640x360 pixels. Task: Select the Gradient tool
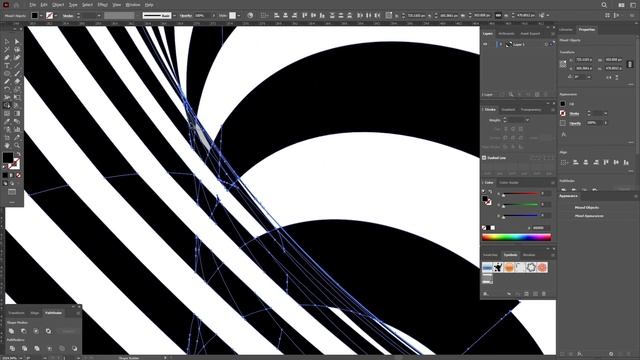click(x=17, y=113)
